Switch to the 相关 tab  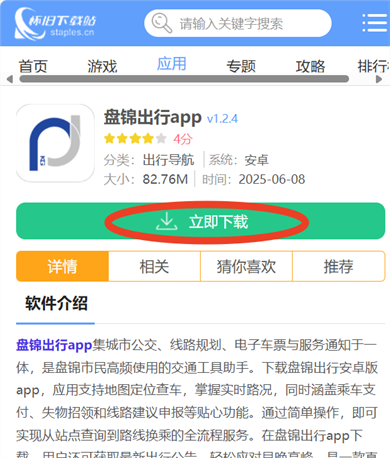tap(154, 266)
